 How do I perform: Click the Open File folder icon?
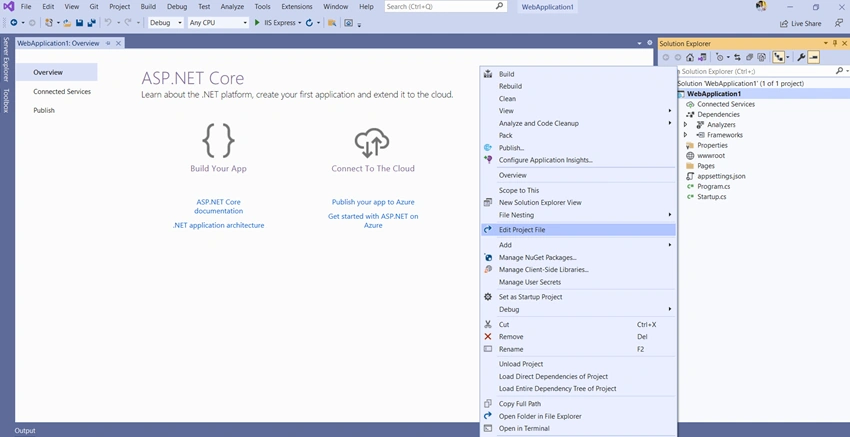(67, 23)
